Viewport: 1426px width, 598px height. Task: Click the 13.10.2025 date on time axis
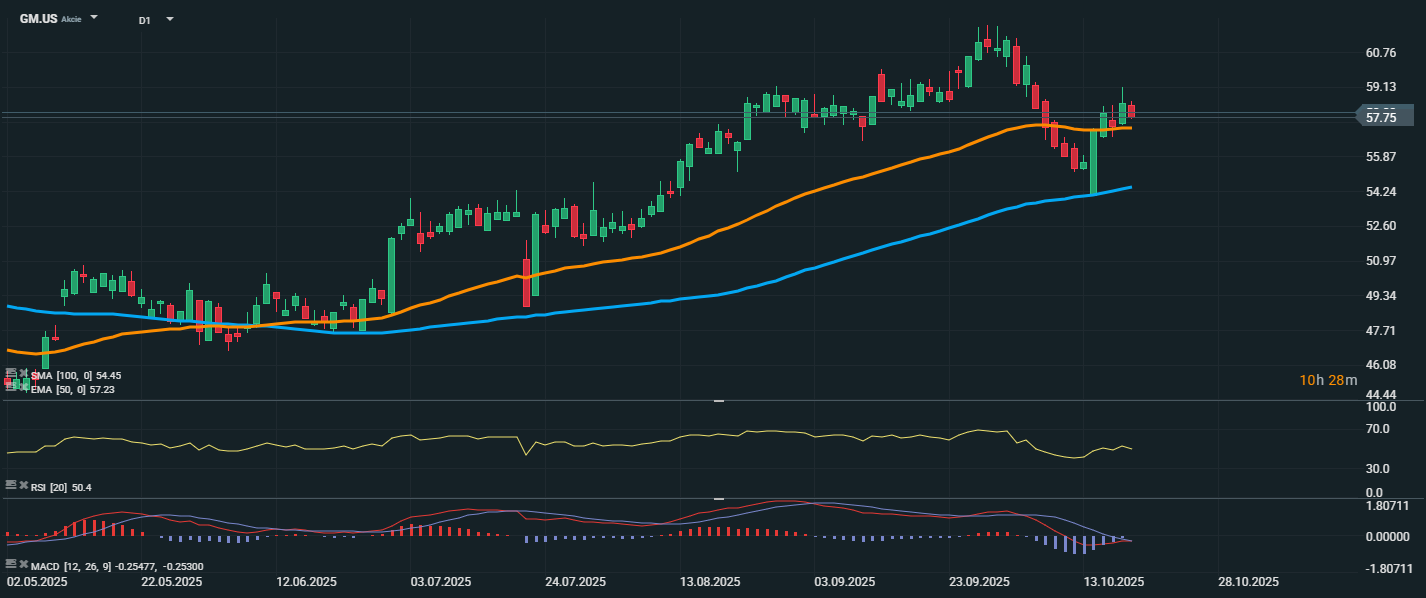point(1115,582)
